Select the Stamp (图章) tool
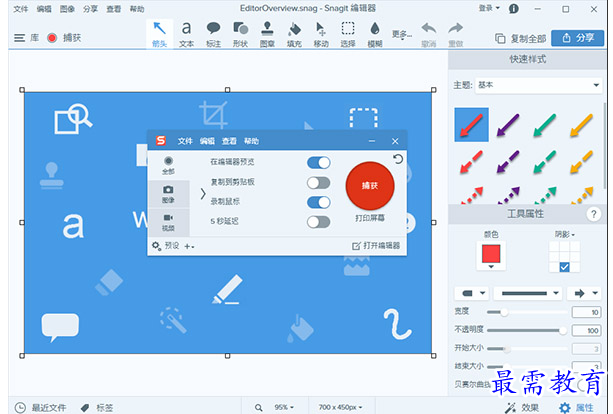613x414 pixels. point(267,34)
